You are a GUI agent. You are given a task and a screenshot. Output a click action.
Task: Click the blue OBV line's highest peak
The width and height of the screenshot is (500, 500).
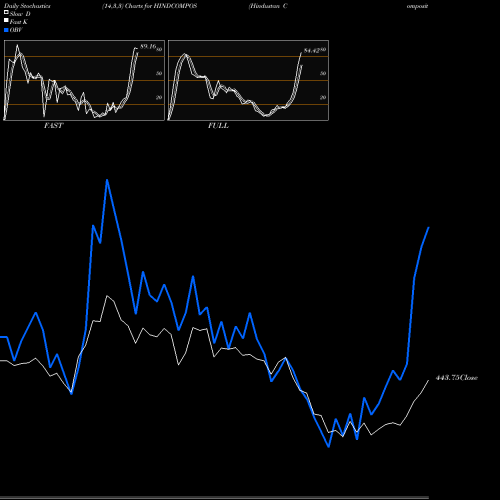pos(107,180)
